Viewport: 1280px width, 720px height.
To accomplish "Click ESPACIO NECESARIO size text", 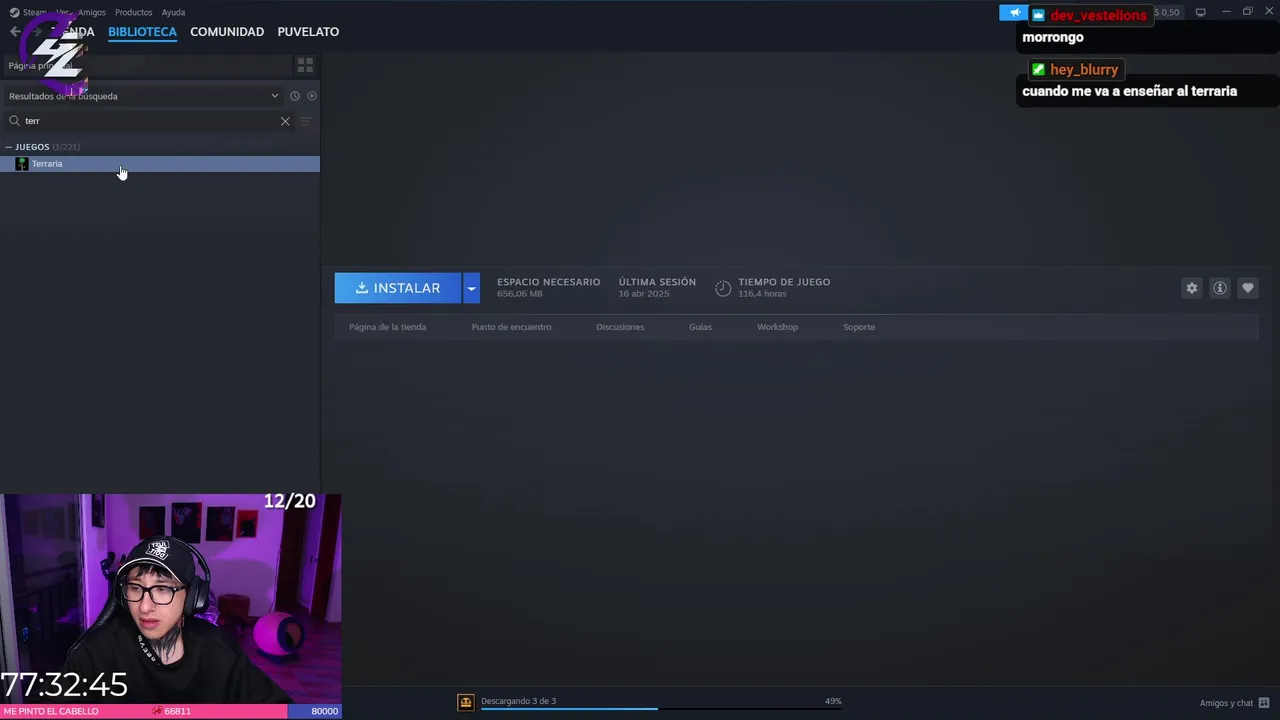I will tap(520, 294).
